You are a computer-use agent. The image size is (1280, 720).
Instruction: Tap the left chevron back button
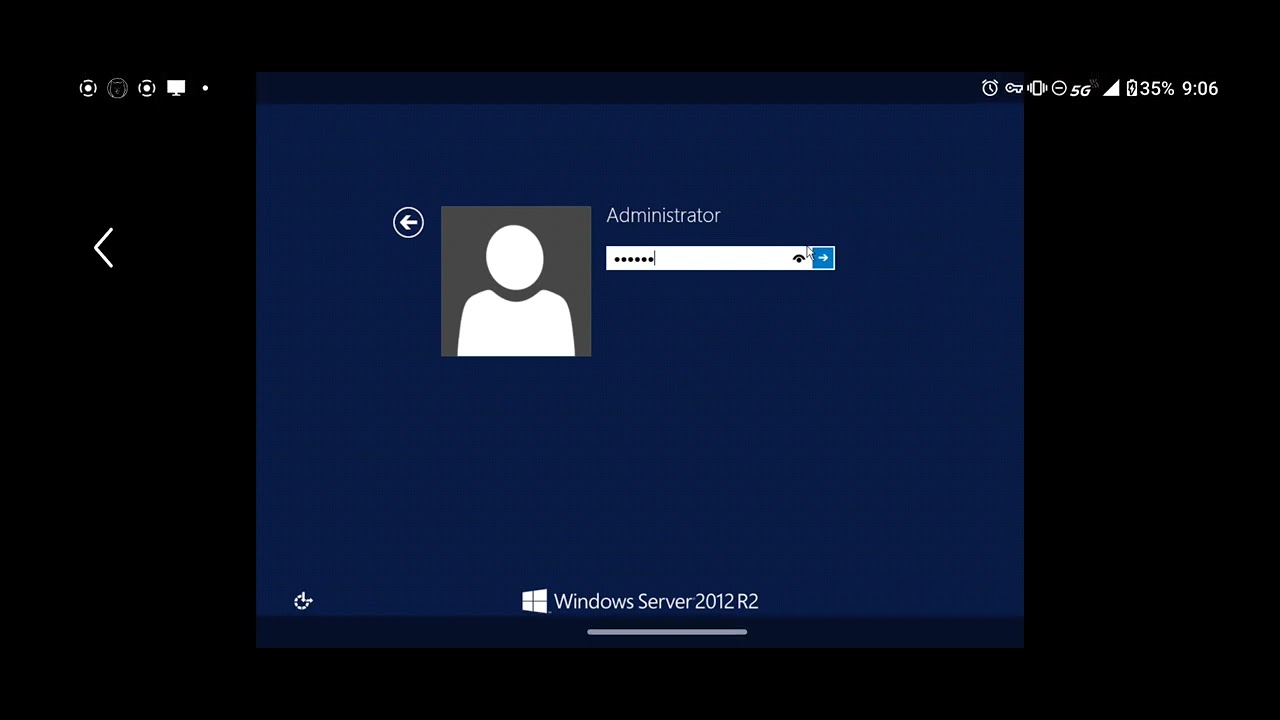click(x=104, y=248)
